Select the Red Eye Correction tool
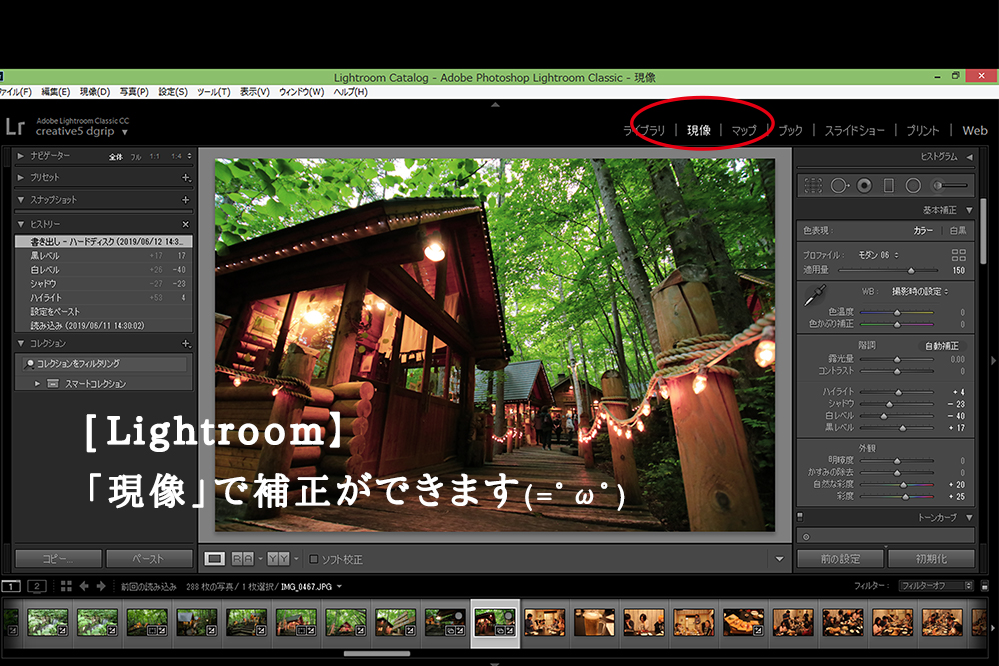999x666 pixels. tap(865, 185)
